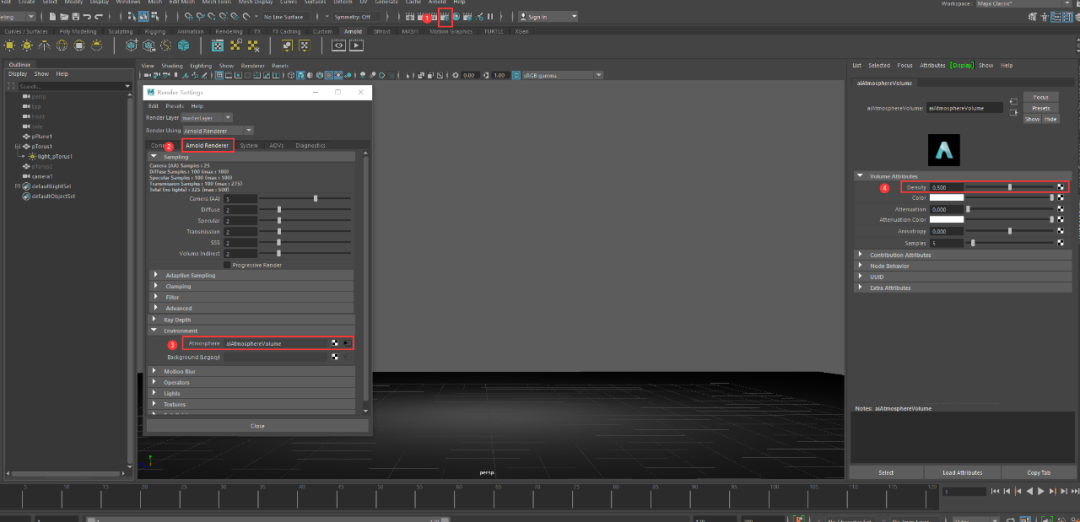
Task: Click the Atmosphere checker map button
Action: (x=335, y=343)
